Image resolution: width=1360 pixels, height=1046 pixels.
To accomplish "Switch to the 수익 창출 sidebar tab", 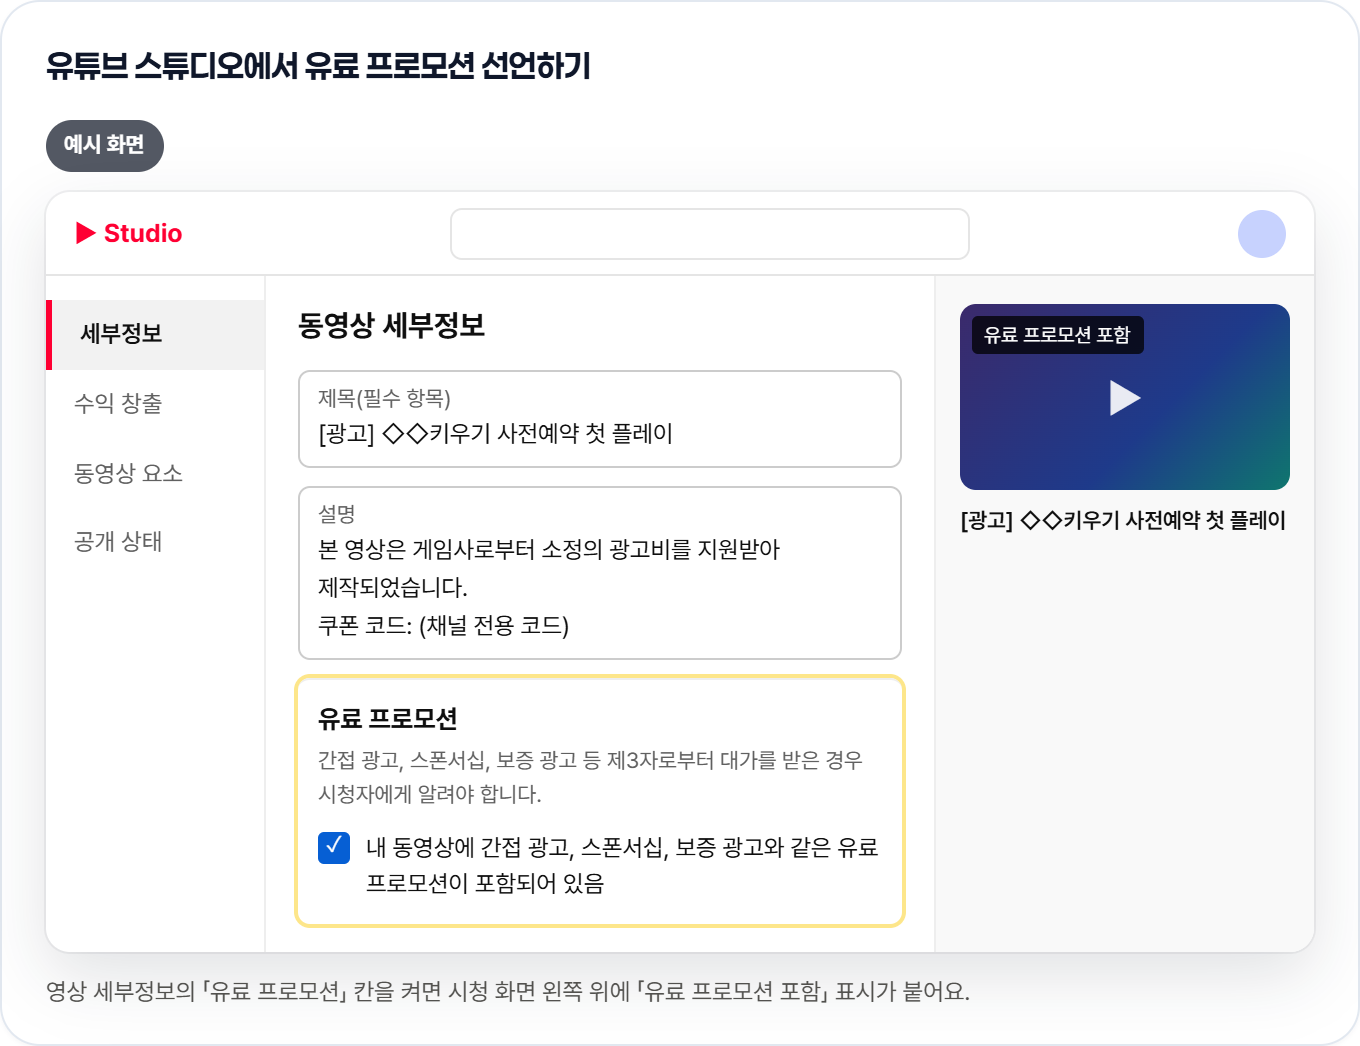I will (118, 404).
